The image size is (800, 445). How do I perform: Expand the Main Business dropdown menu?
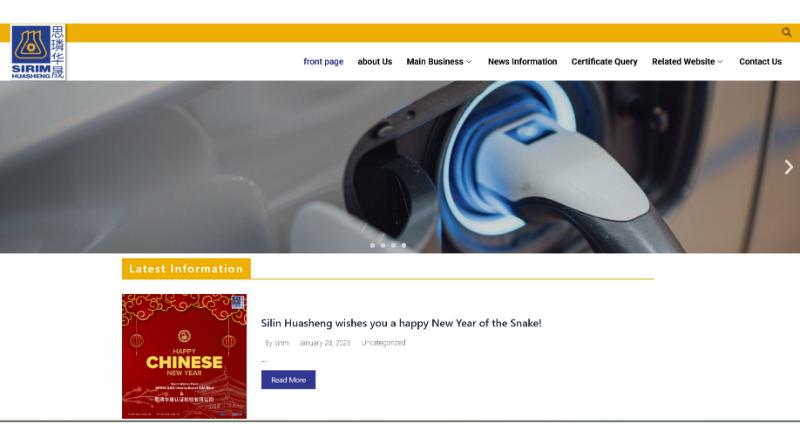(x=439, y=62)
